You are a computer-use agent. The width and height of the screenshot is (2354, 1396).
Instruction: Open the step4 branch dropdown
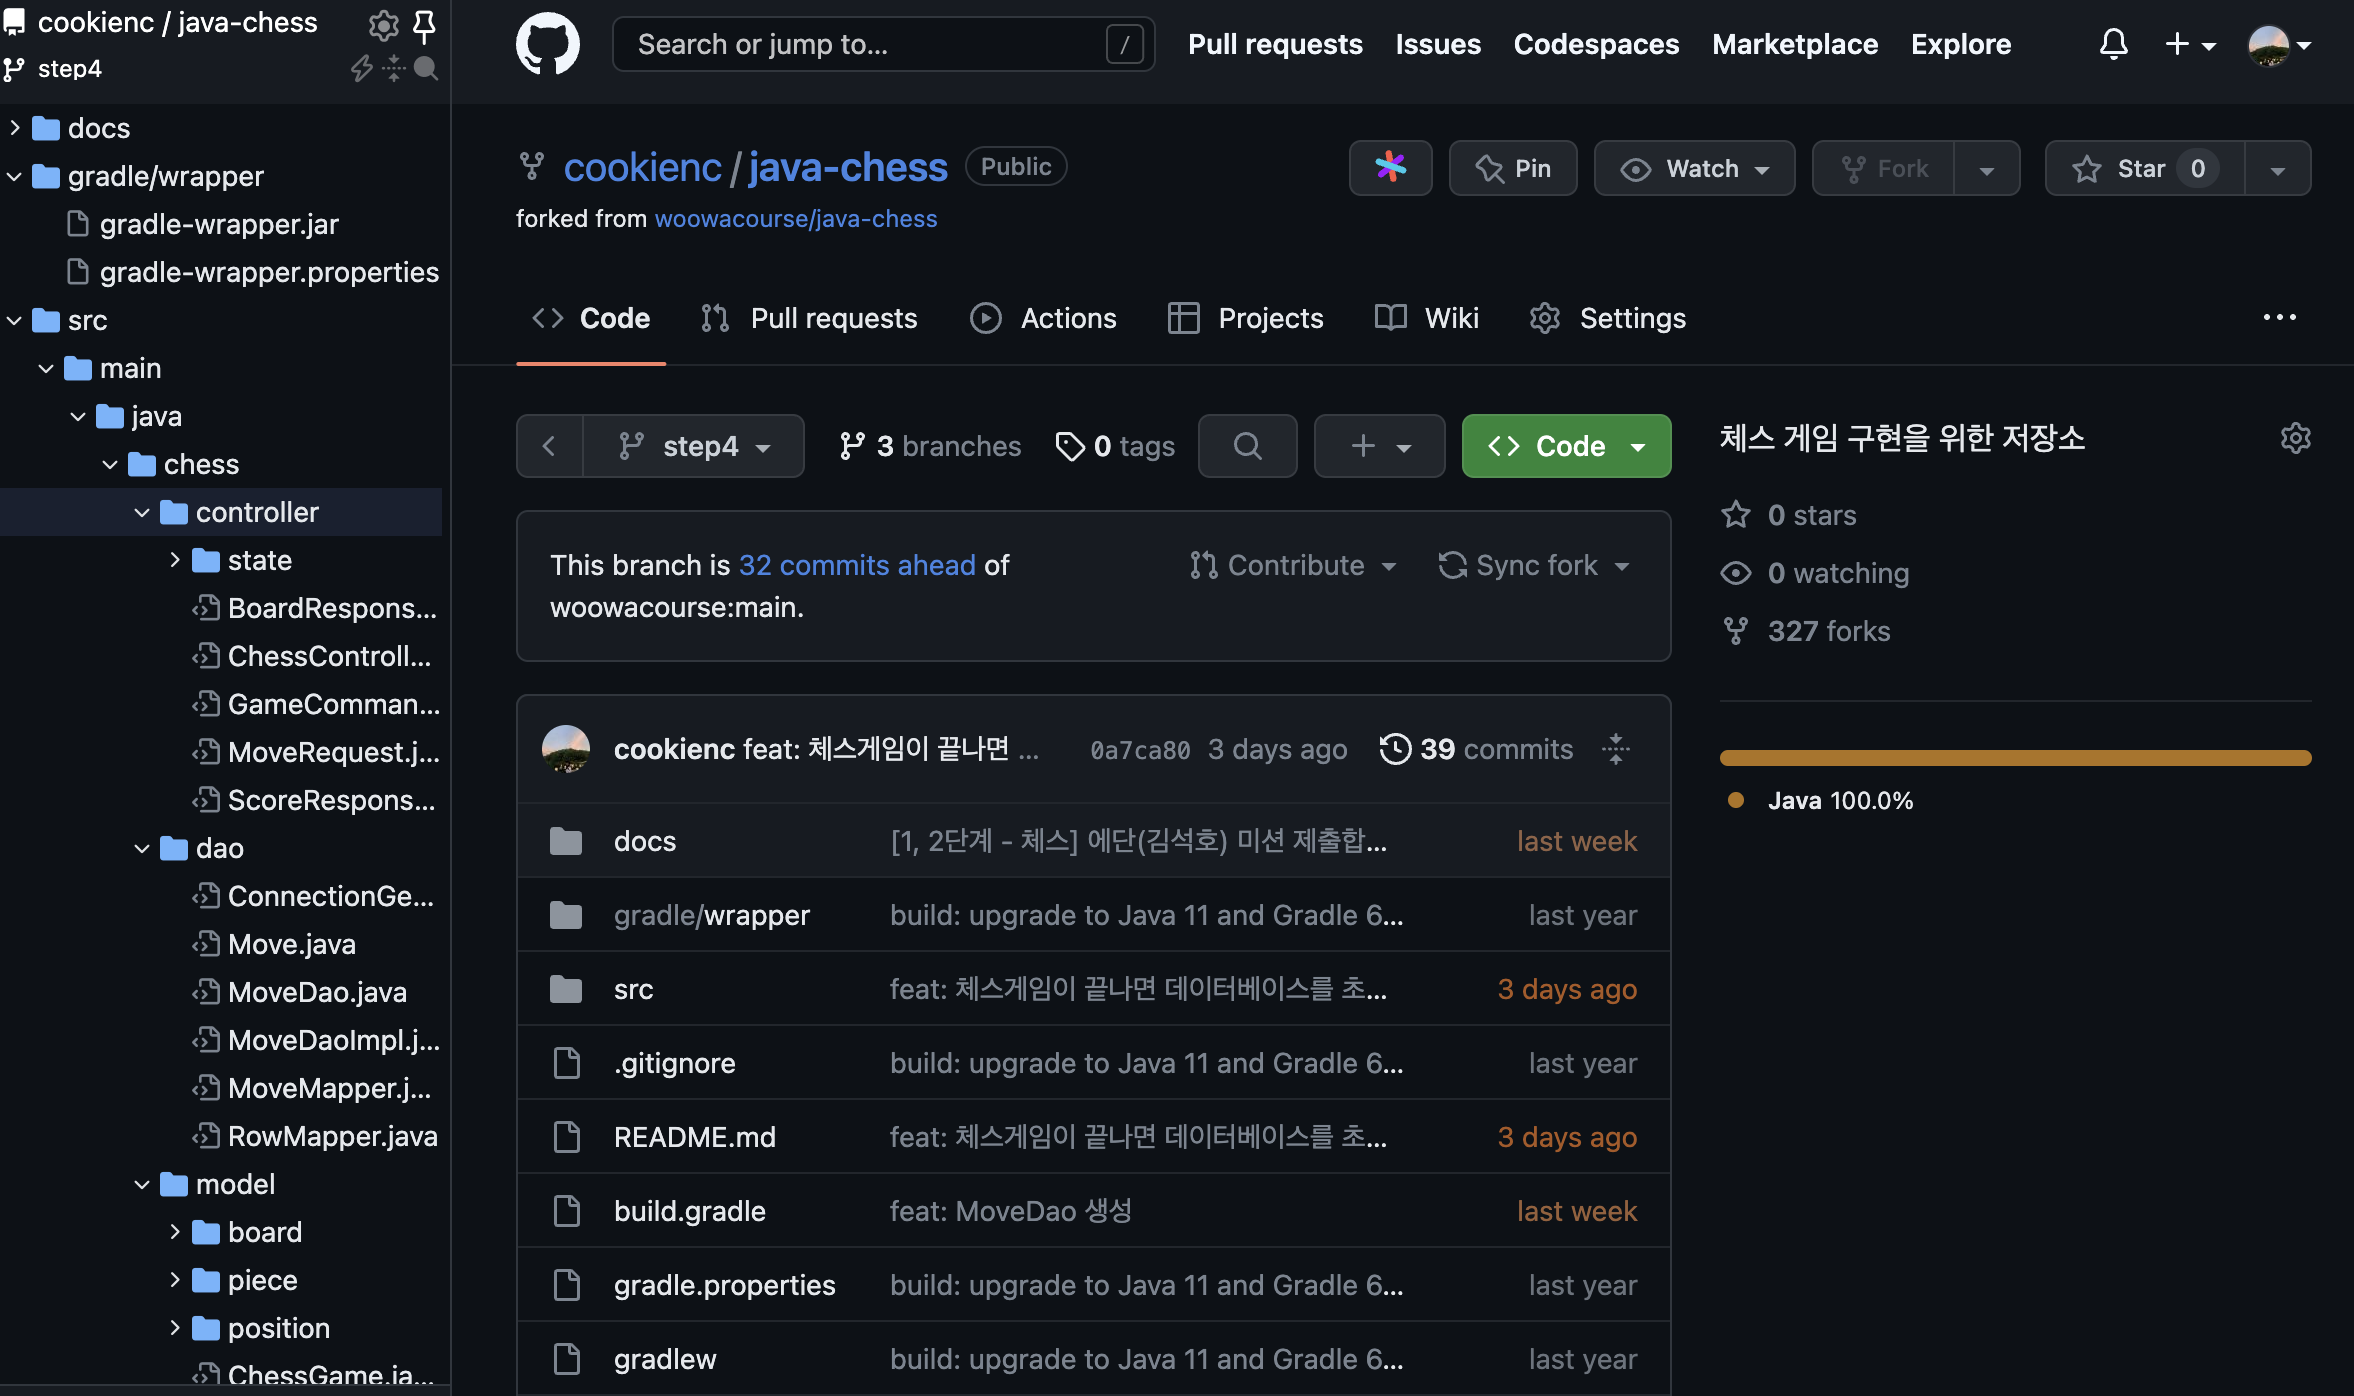[x=694, y=446]
